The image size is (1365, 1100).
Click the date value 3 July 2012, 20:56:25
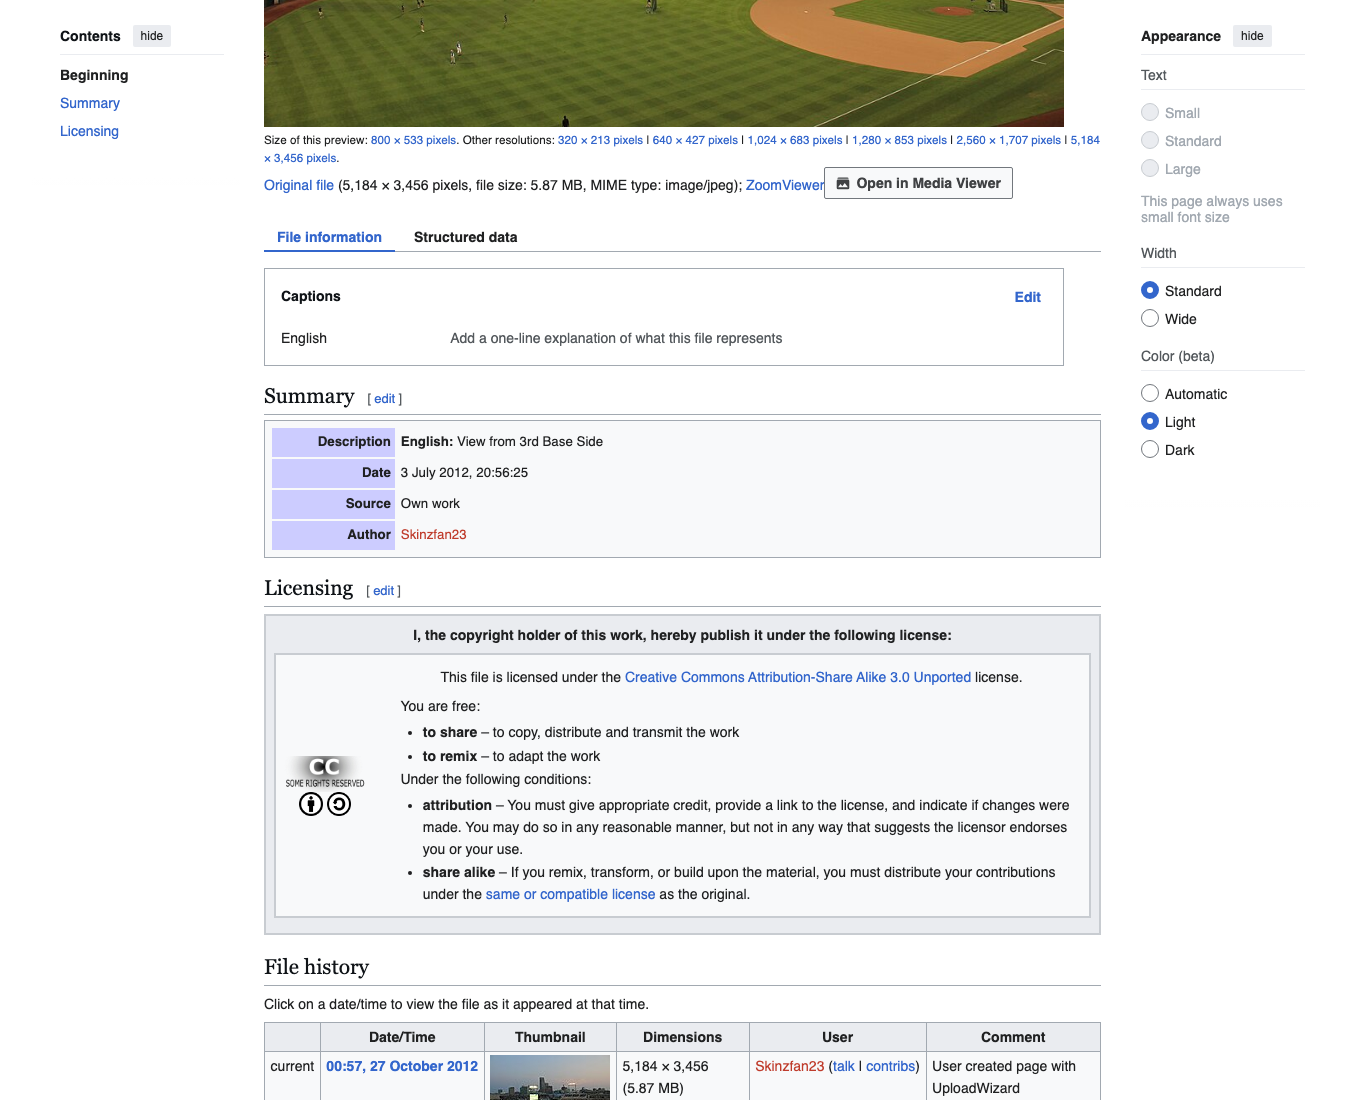[464, 472]
